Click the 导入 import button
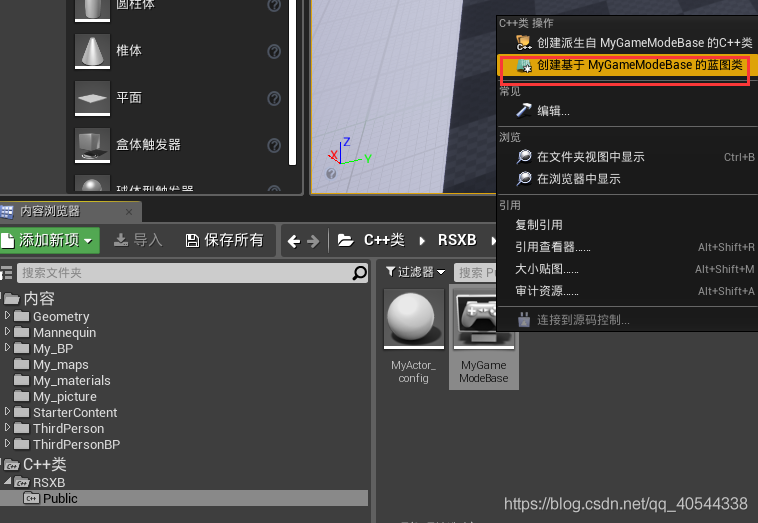Screen dimensions: 758x523 tap(138, 240)
